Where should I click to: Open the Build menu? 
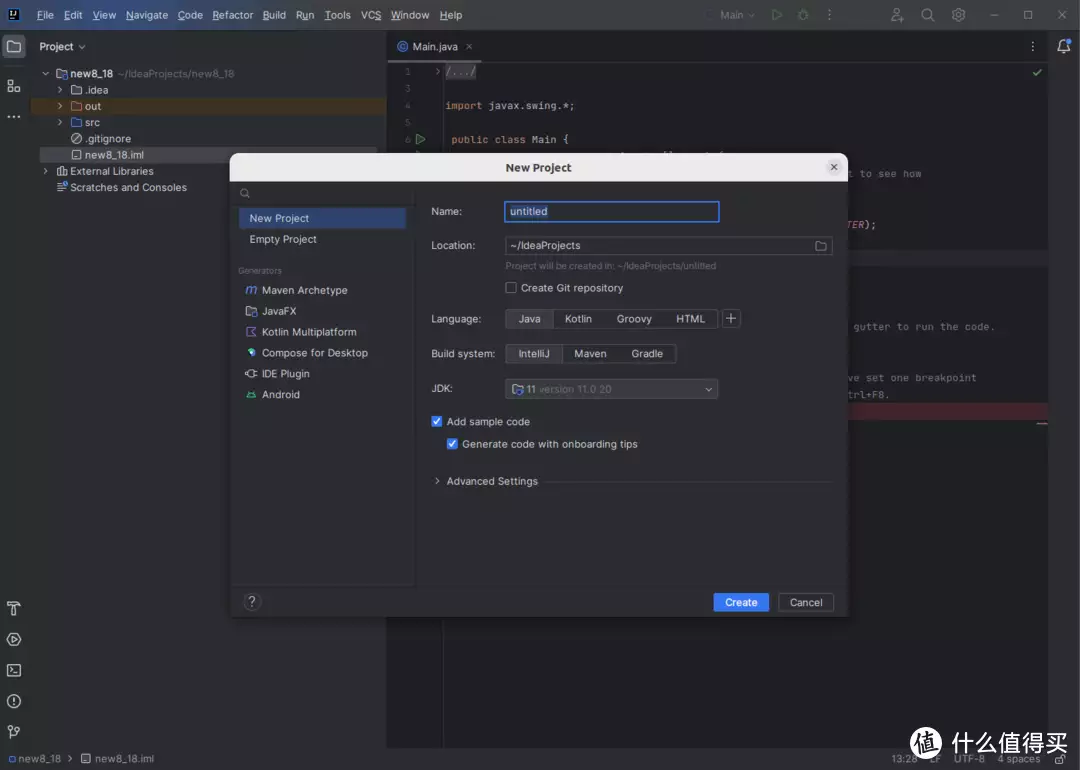pyautogui.click(x=274, y=14)
